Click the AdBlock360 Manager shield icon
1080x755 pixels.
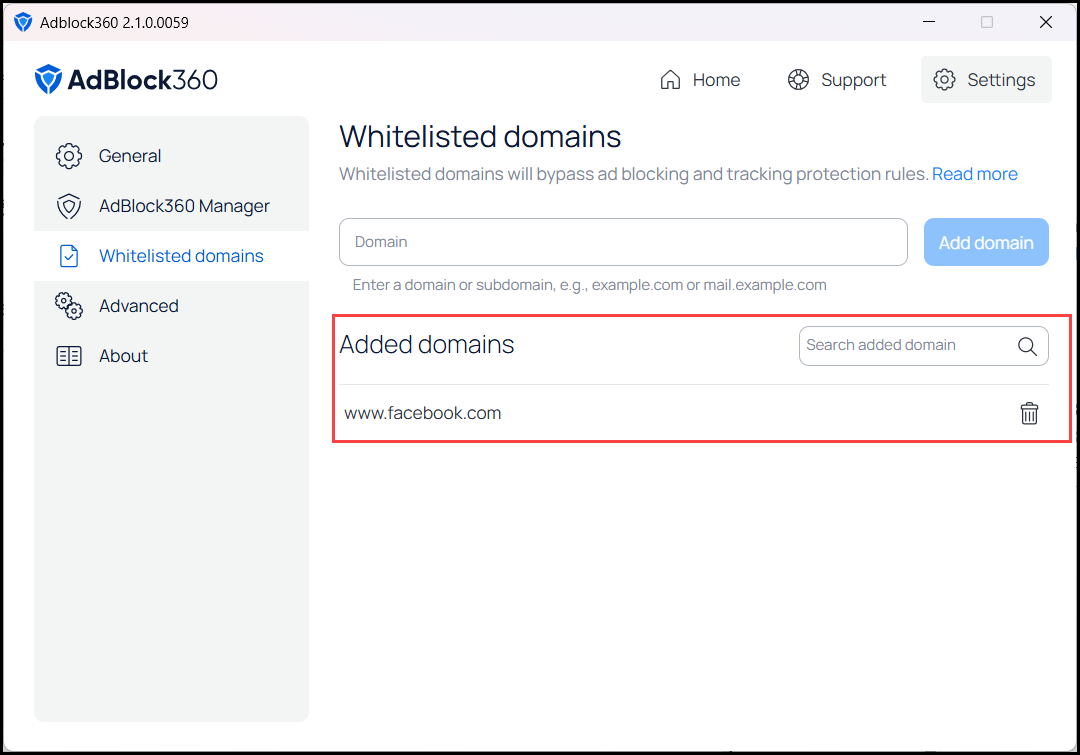click(x=69, y=206)
